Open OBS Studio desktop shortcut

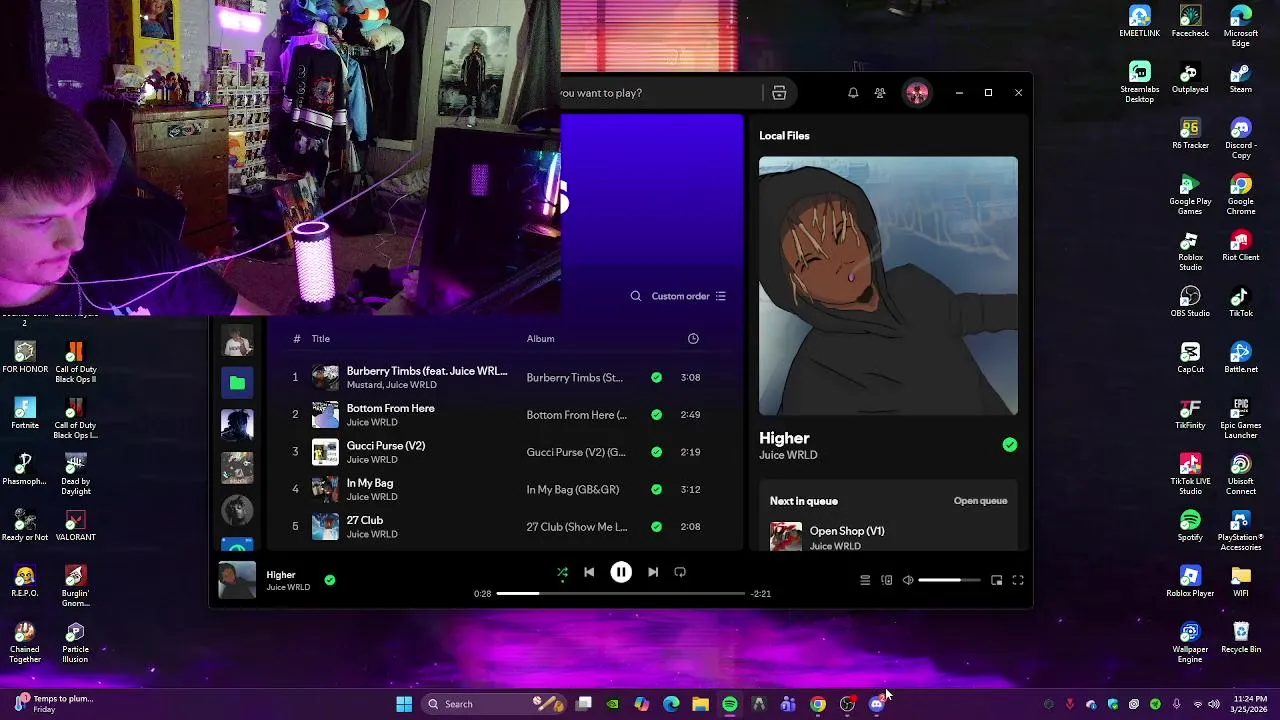point(1190,303)
